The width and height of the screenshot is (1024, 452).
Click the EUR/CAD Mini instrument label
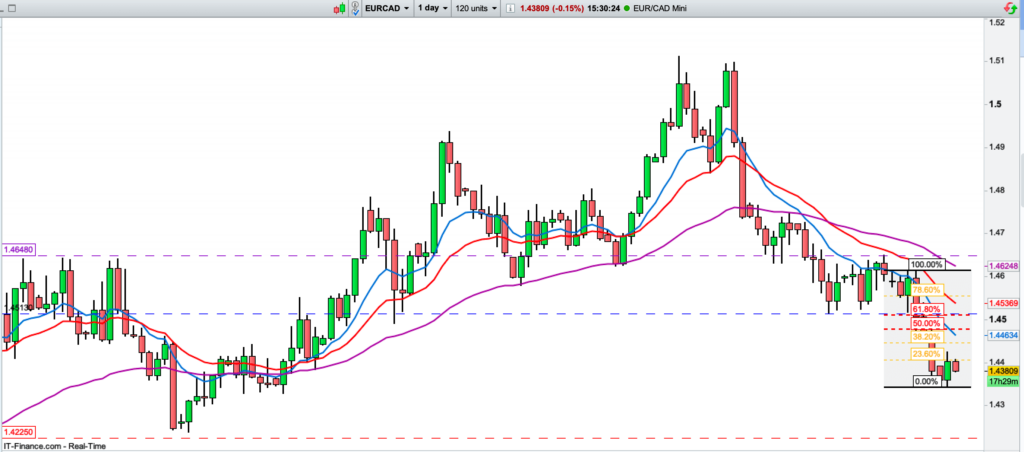point(665,8)
